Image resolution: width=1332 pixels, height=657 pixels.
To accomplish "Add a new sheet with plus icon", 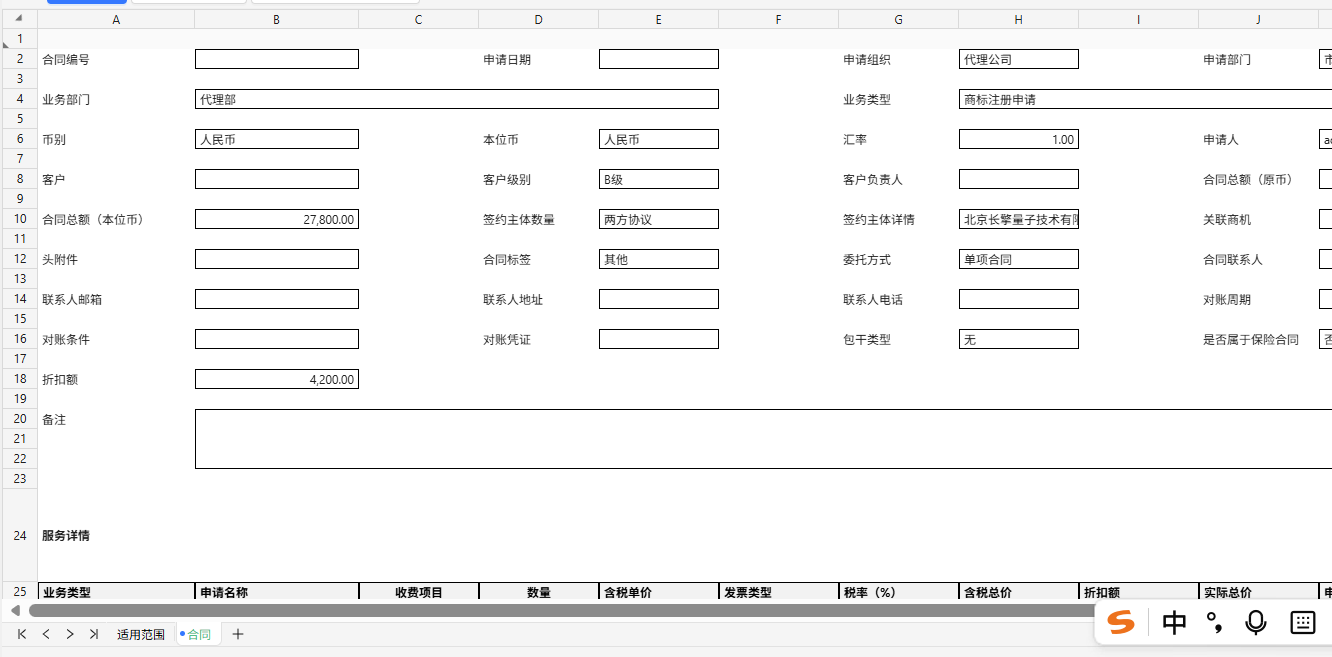I will (238, 634).
